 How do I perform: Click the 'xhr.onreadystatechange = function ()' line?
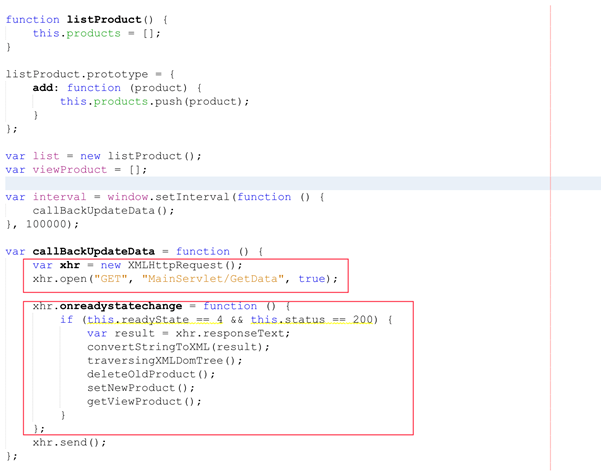coord(161,306)
